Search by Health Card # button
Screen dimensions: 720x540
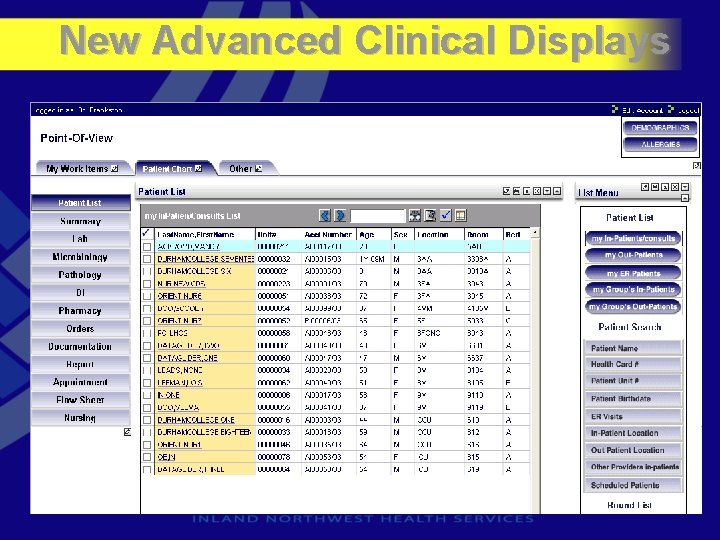tap(633, 364)
